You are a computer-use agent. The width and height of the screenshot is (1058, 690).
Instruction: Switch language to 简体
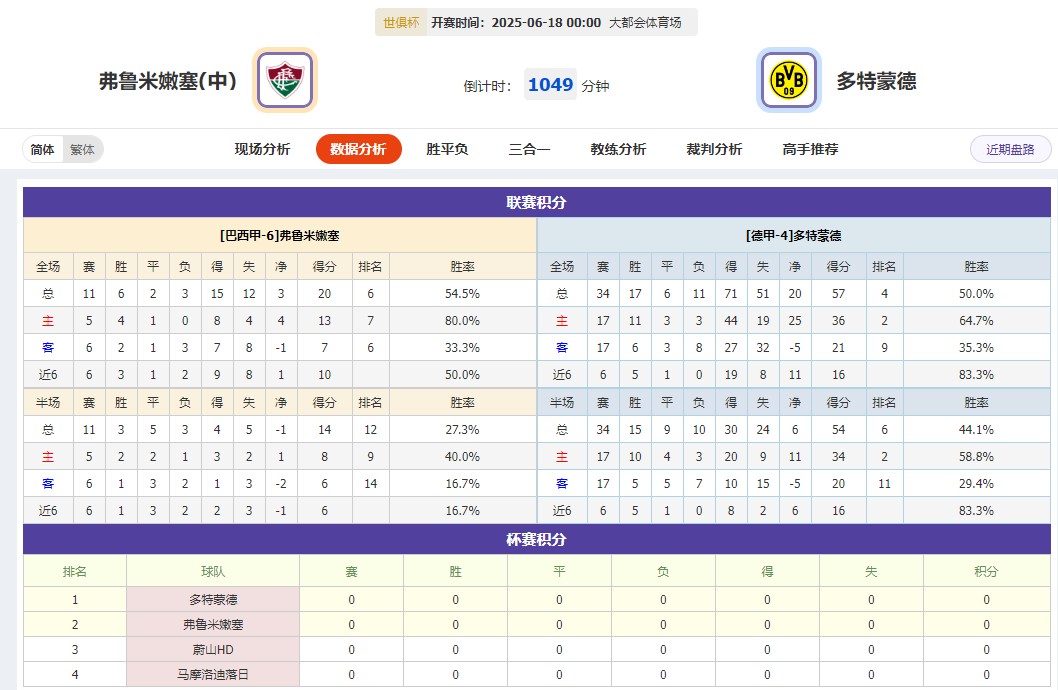43,149
